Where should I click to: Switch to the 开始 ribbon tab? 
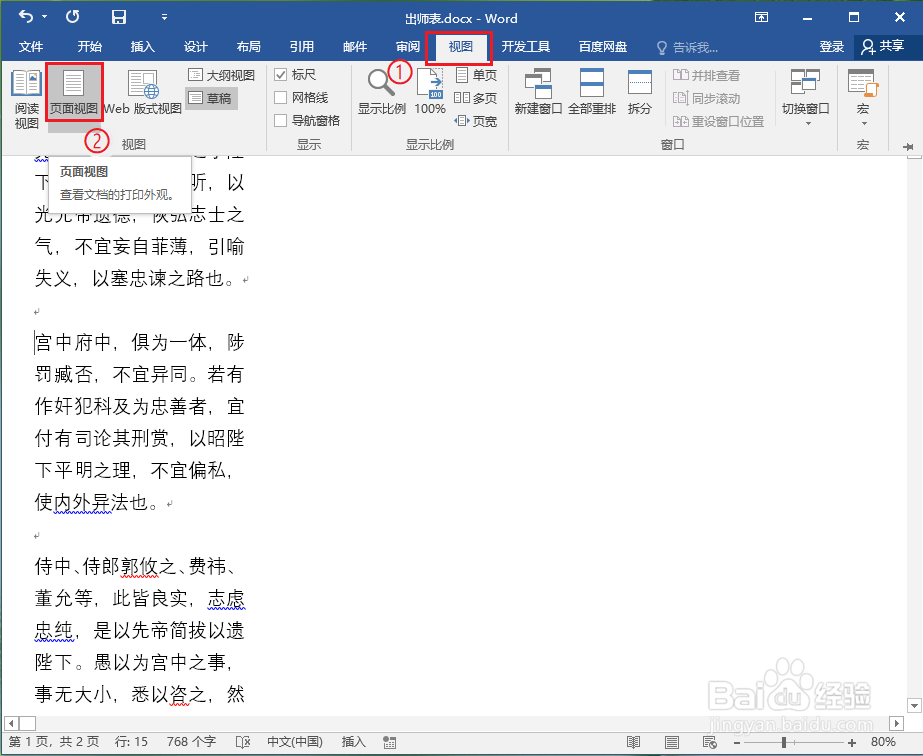88,47
